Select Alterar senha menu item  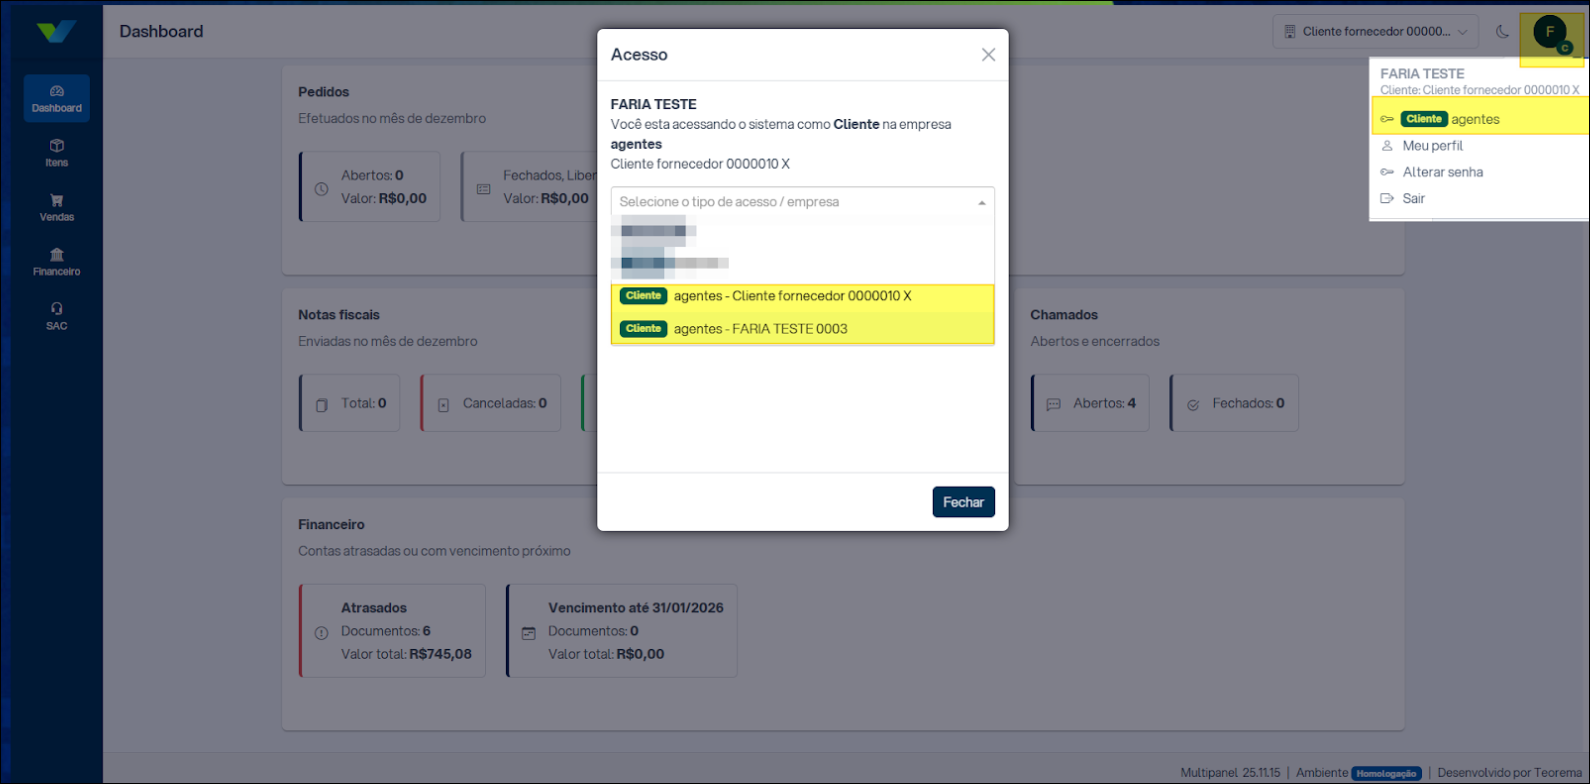point(1442,172)
